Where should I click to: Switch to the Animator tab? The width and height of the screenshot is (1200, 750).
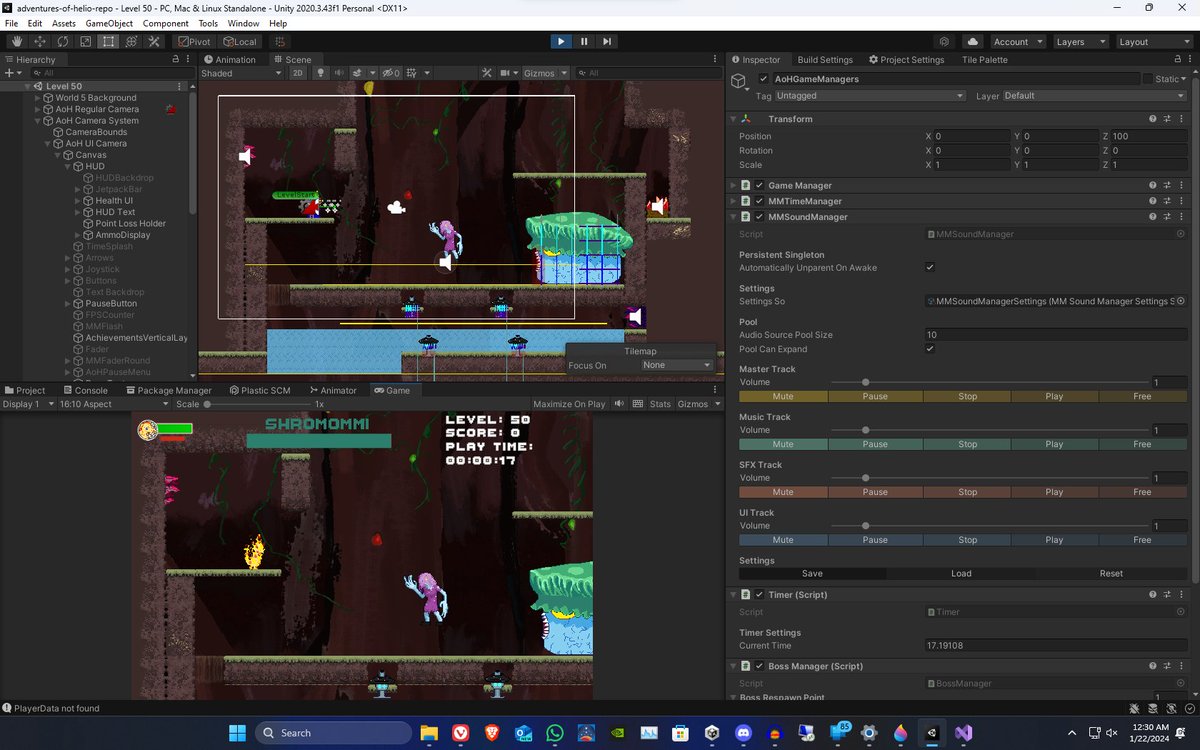[x=332, y=390]
